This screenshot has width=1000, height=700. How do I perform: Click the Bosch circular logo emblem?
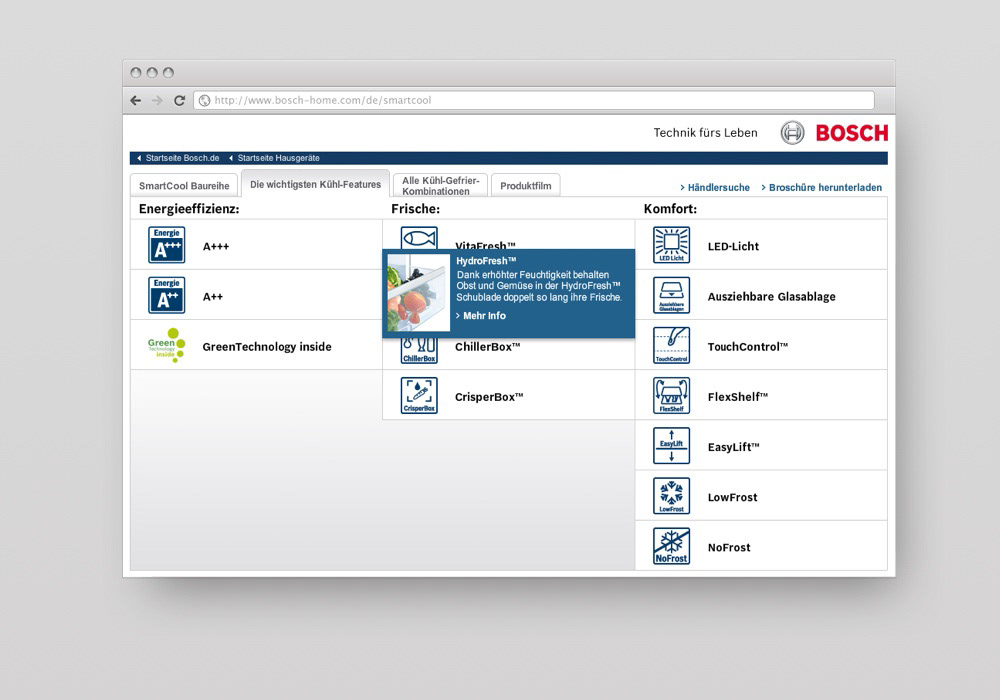[792, 133]
